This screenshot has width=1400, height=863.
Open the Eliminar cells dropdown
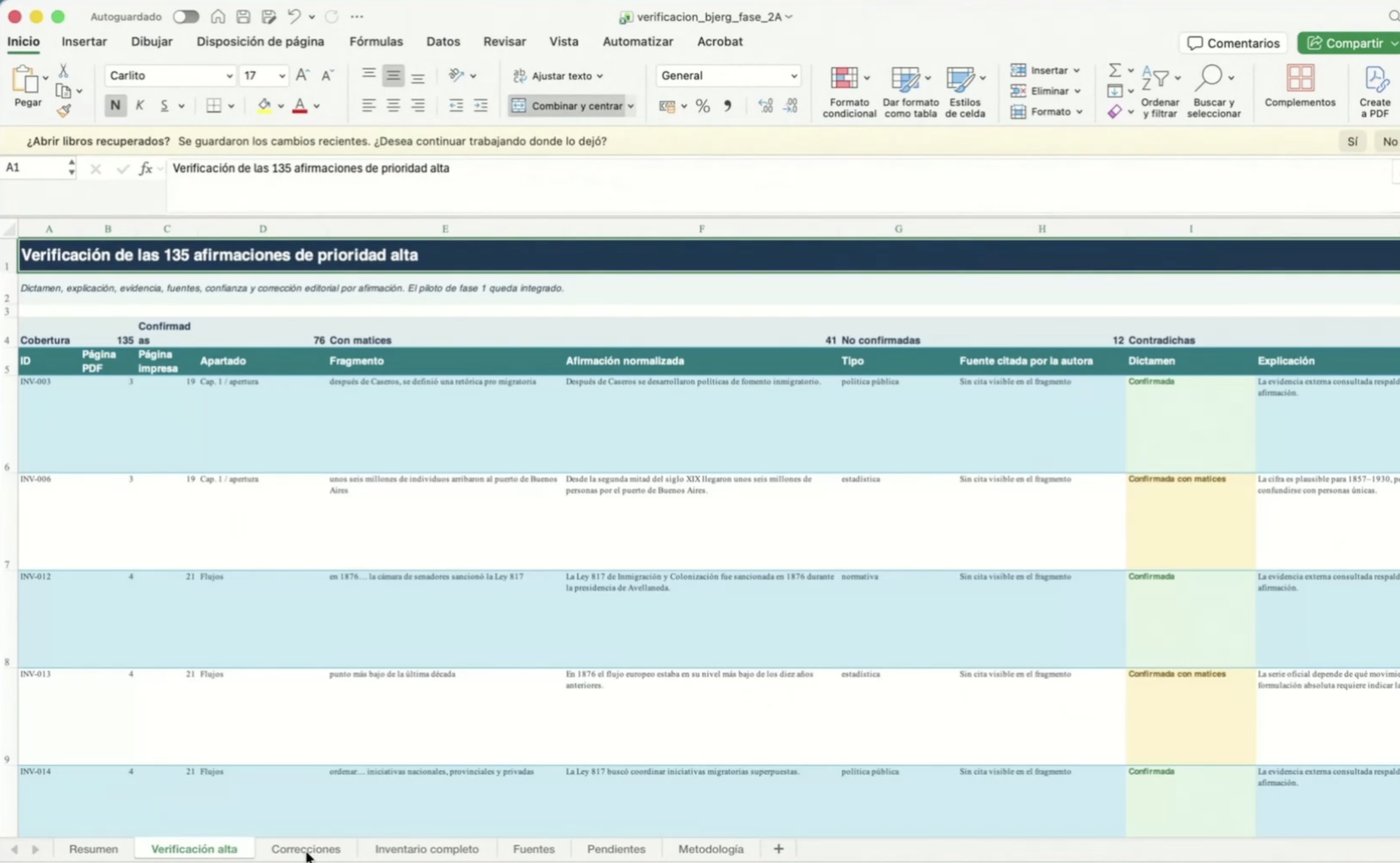coord(1045,91)
